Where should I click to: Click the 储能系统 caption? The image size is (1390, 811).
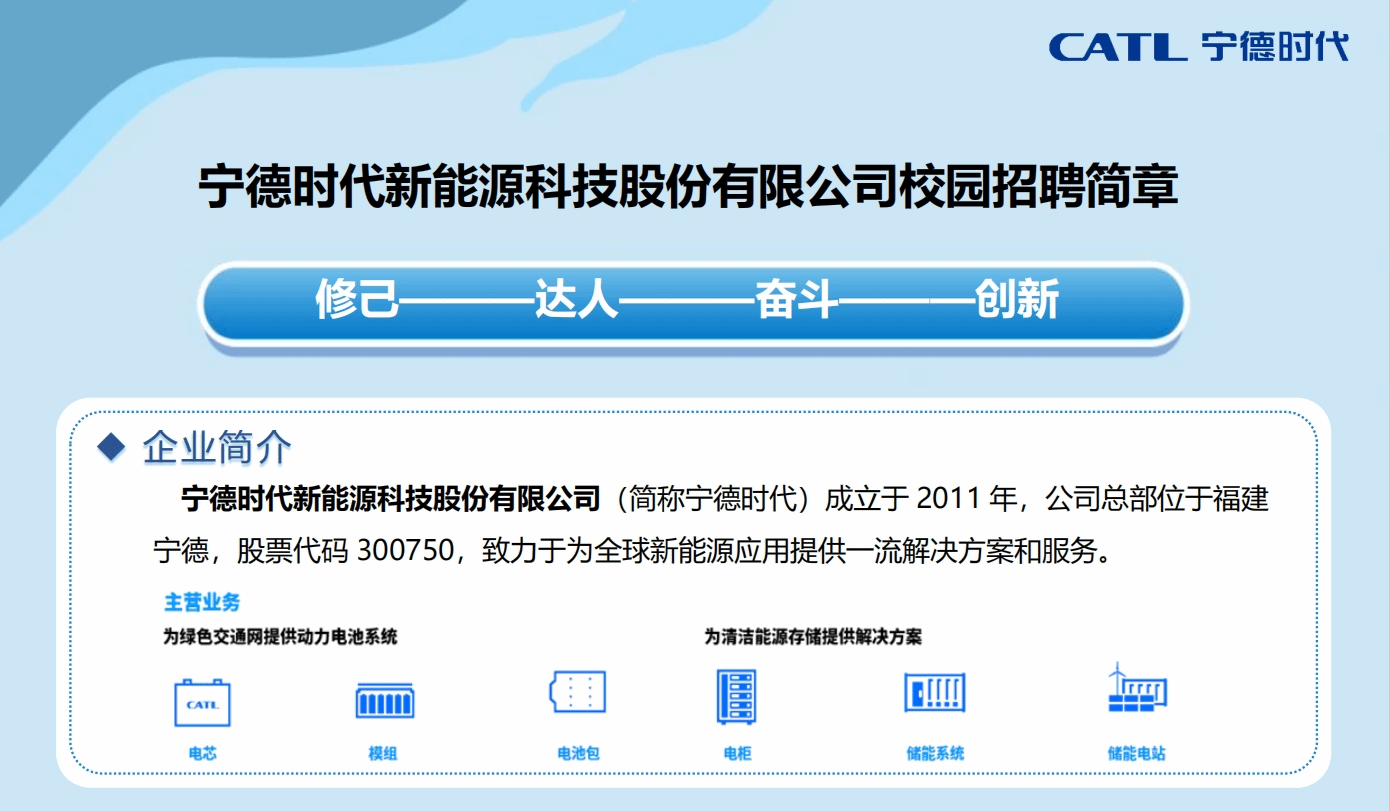coord(935,753)
